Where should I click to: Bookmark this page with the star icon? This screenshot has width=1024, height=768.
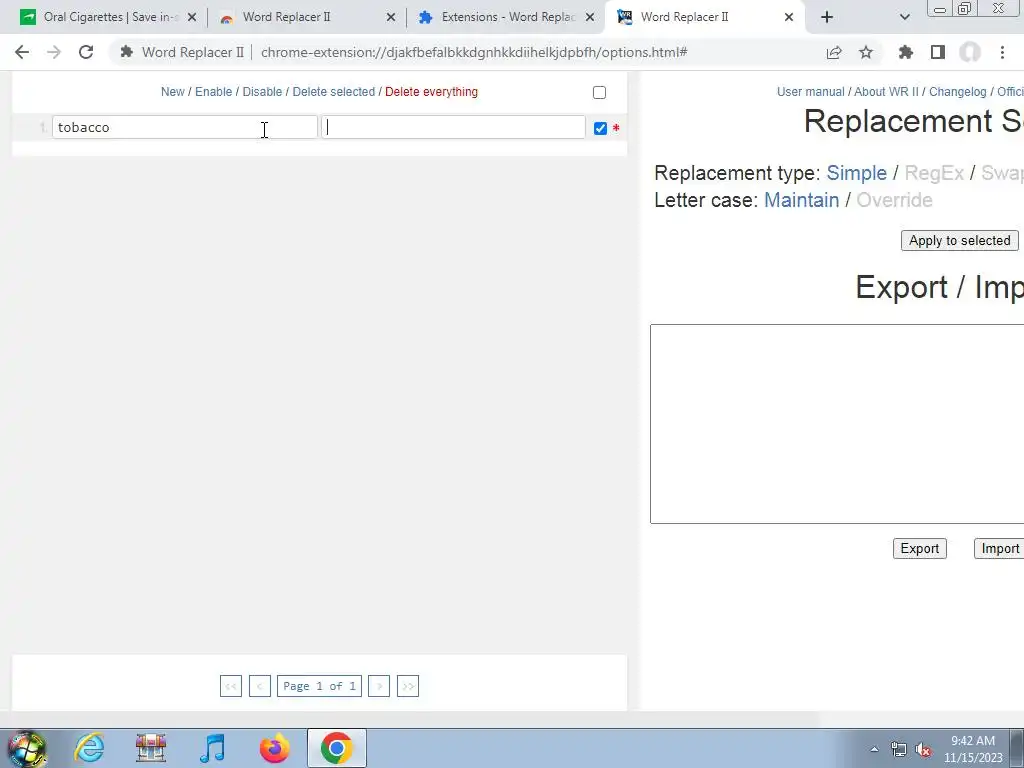(x=866, y=52)
